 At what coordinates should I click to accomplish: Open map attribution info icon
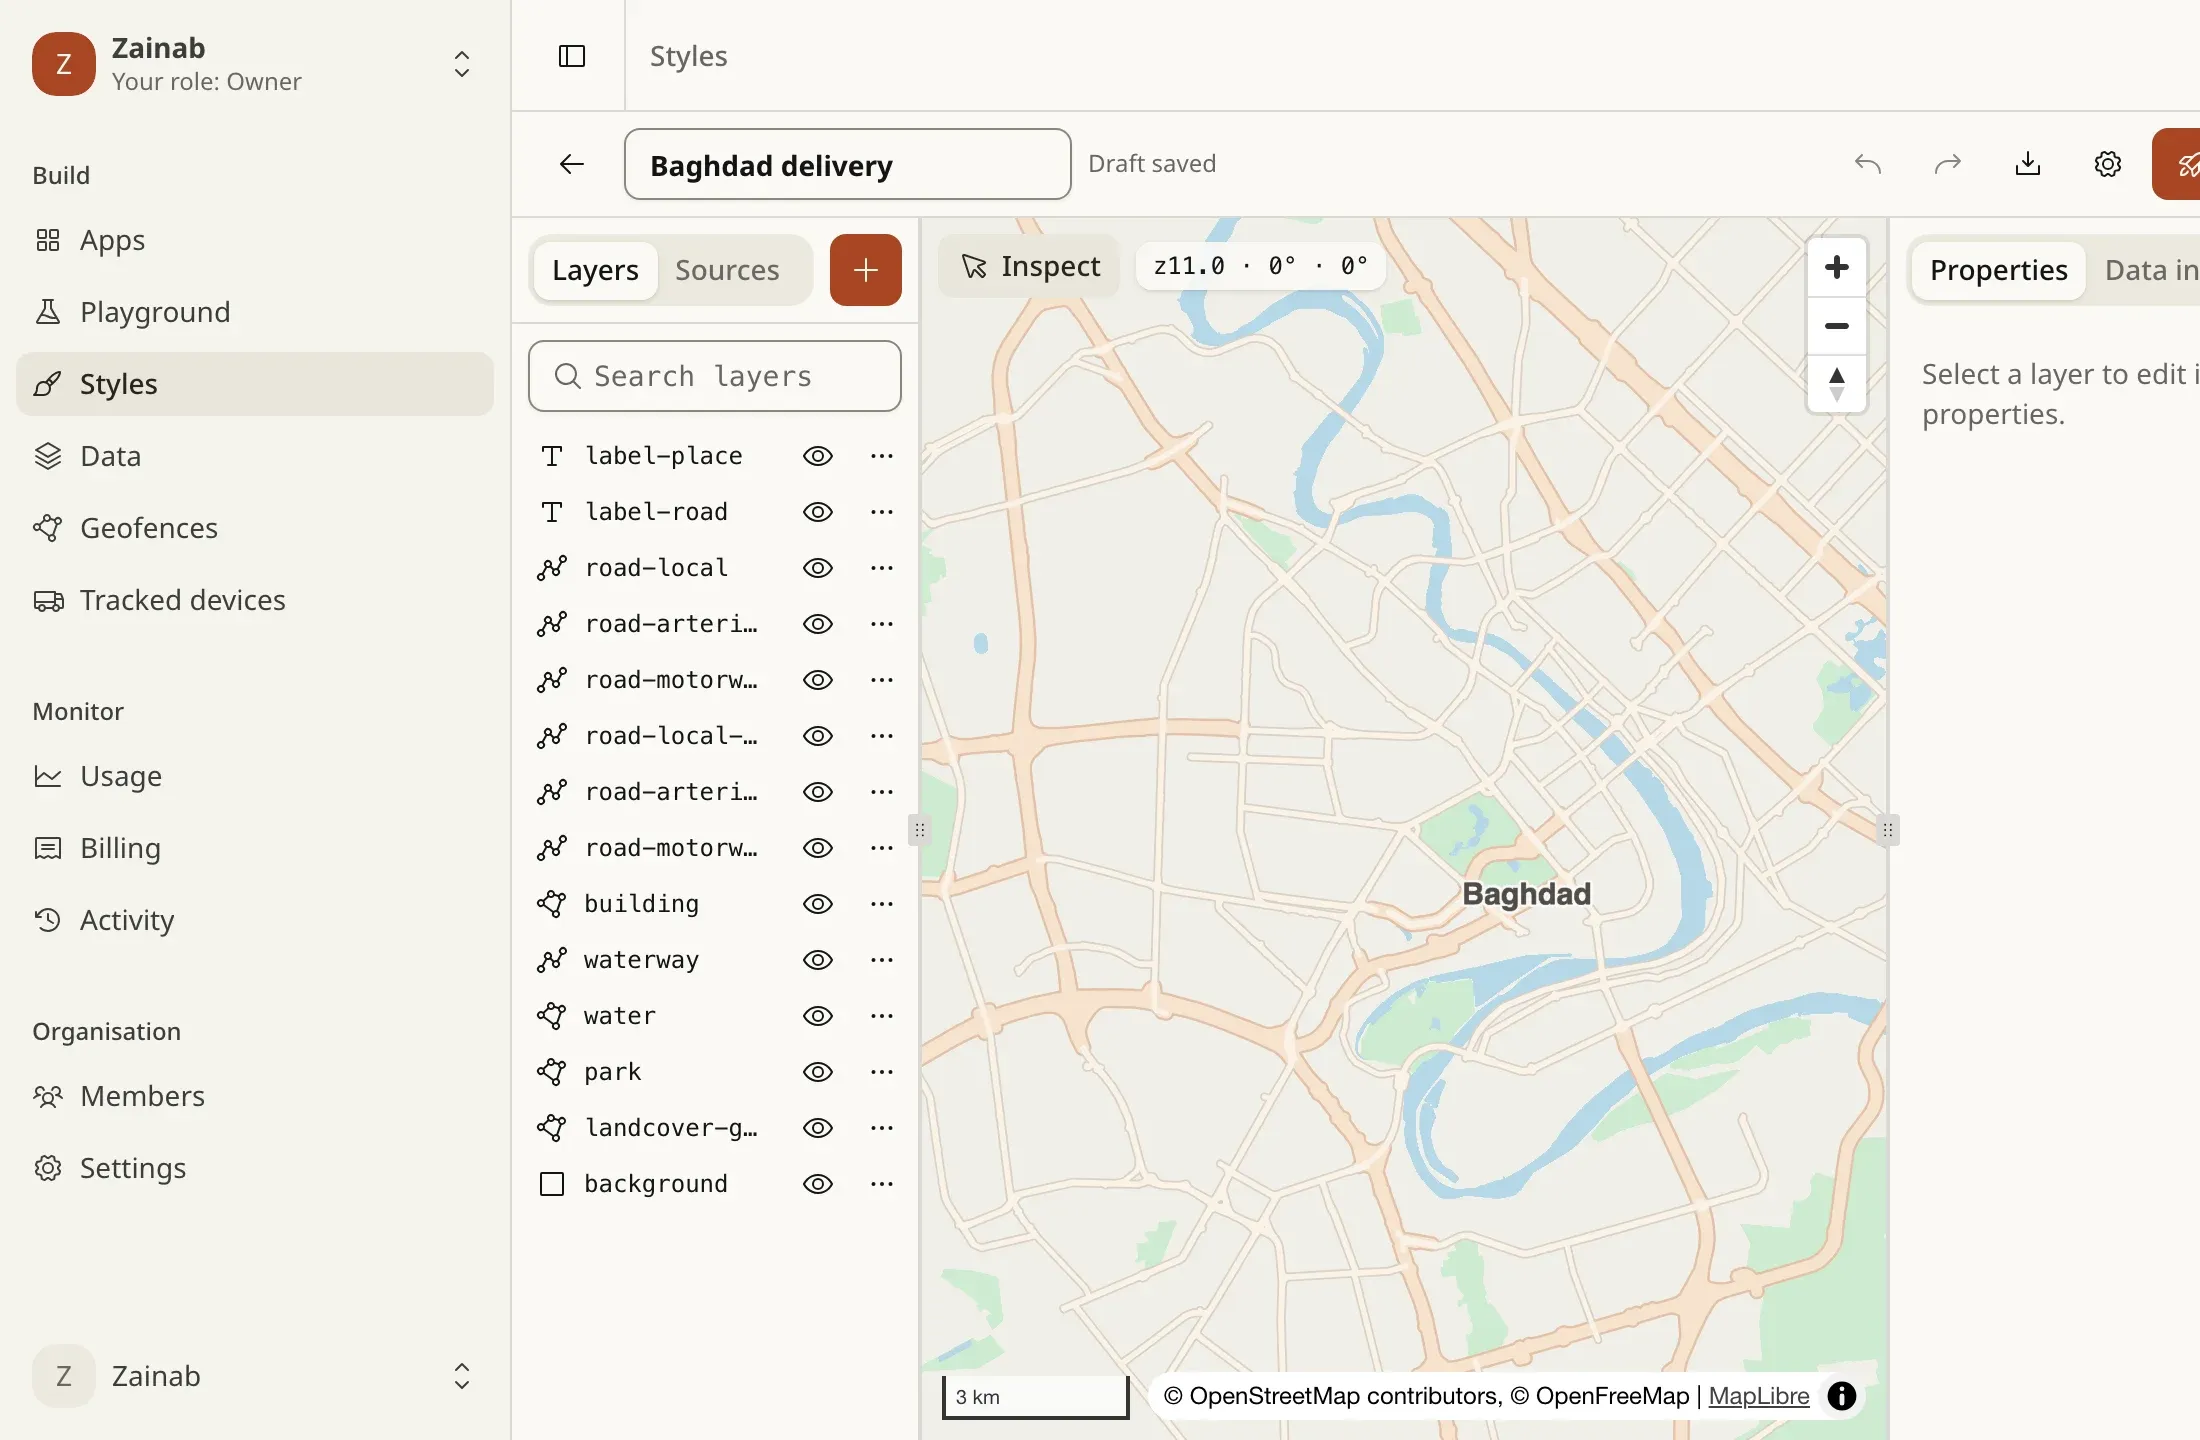pos(1841,1396)
